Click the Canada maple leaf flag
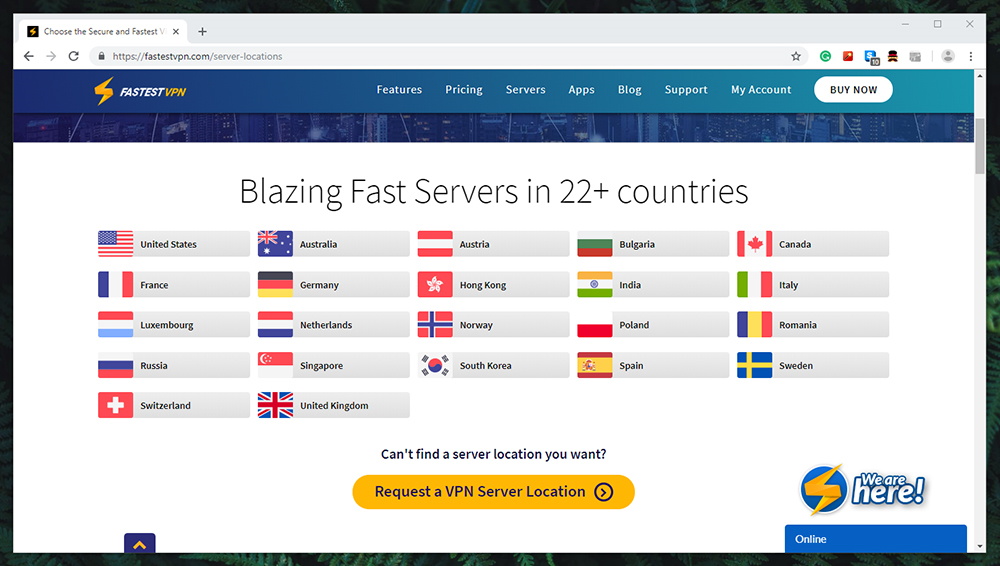1000x566 pixels. tap(754, 244)
